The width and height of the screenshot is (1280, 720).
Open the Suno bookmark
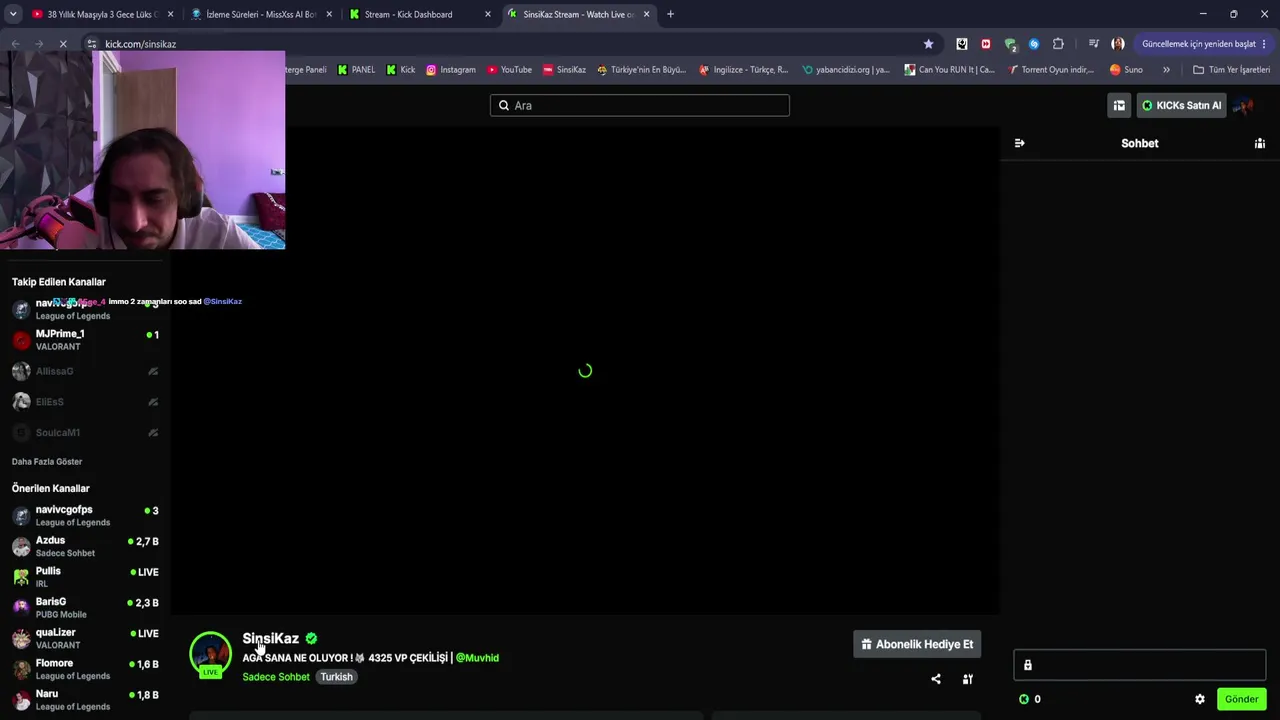point(1126,70)
